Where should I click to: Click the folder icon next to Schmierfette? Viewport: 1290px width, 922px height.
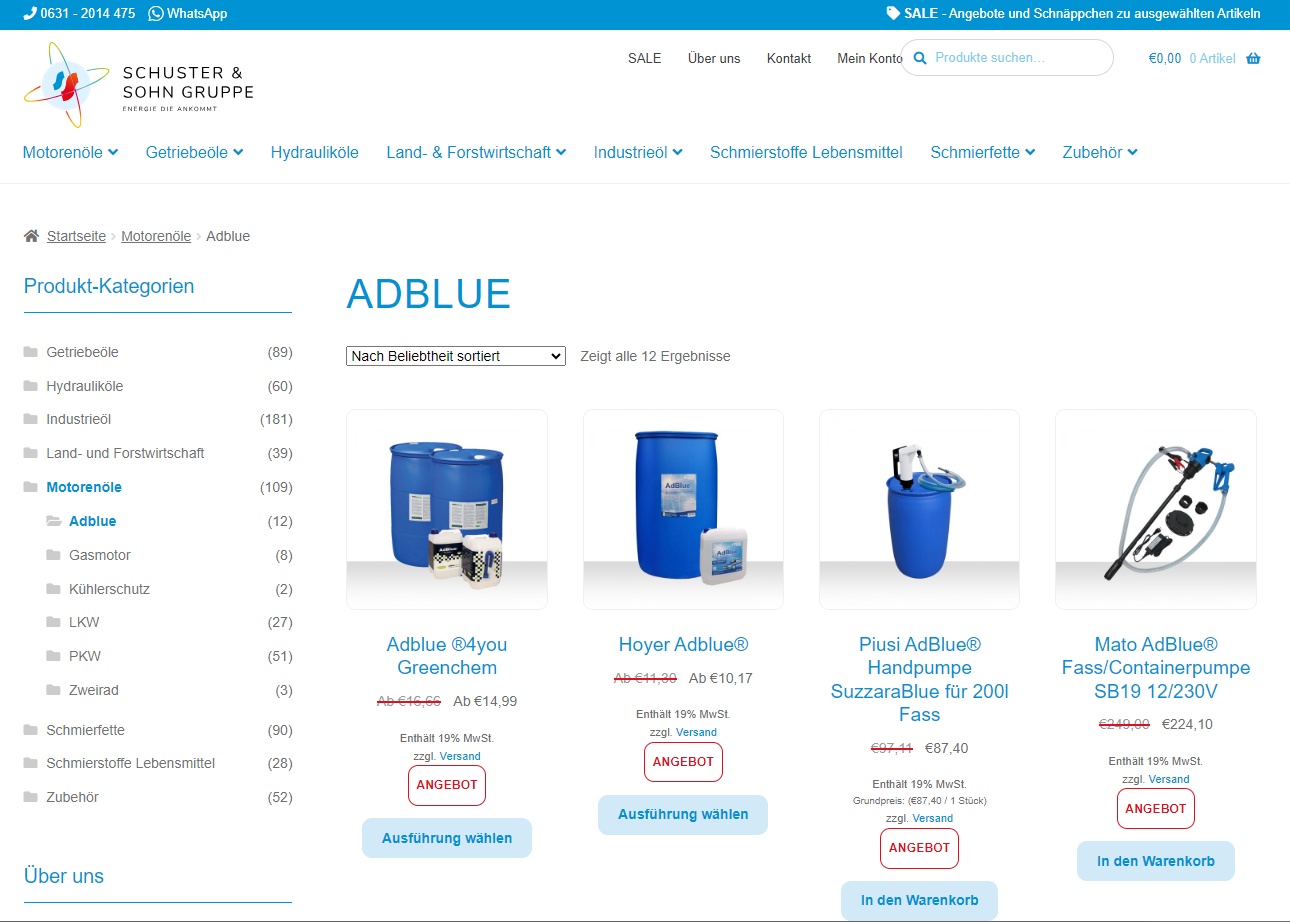(x=29, y=730)
